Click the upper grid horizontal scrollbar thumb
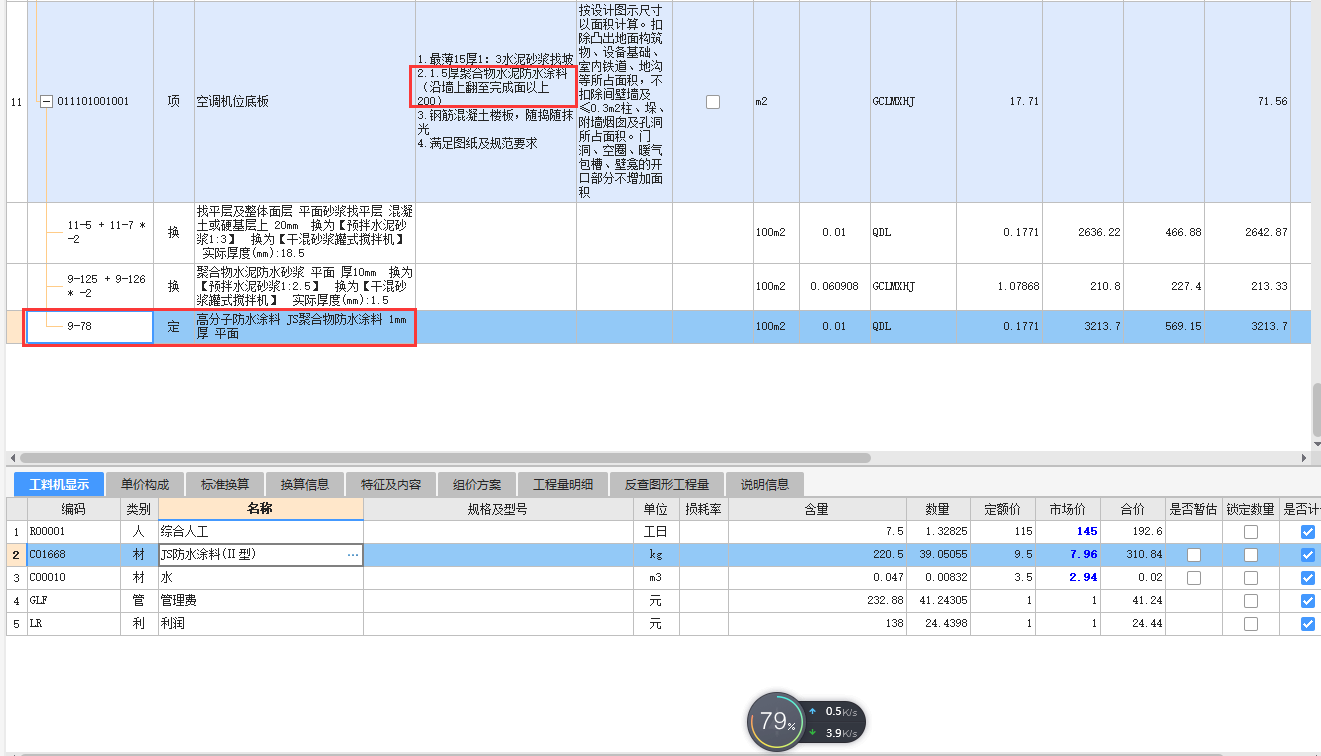Viewport: 1321px width, 756px height. (x=445, y=458)
